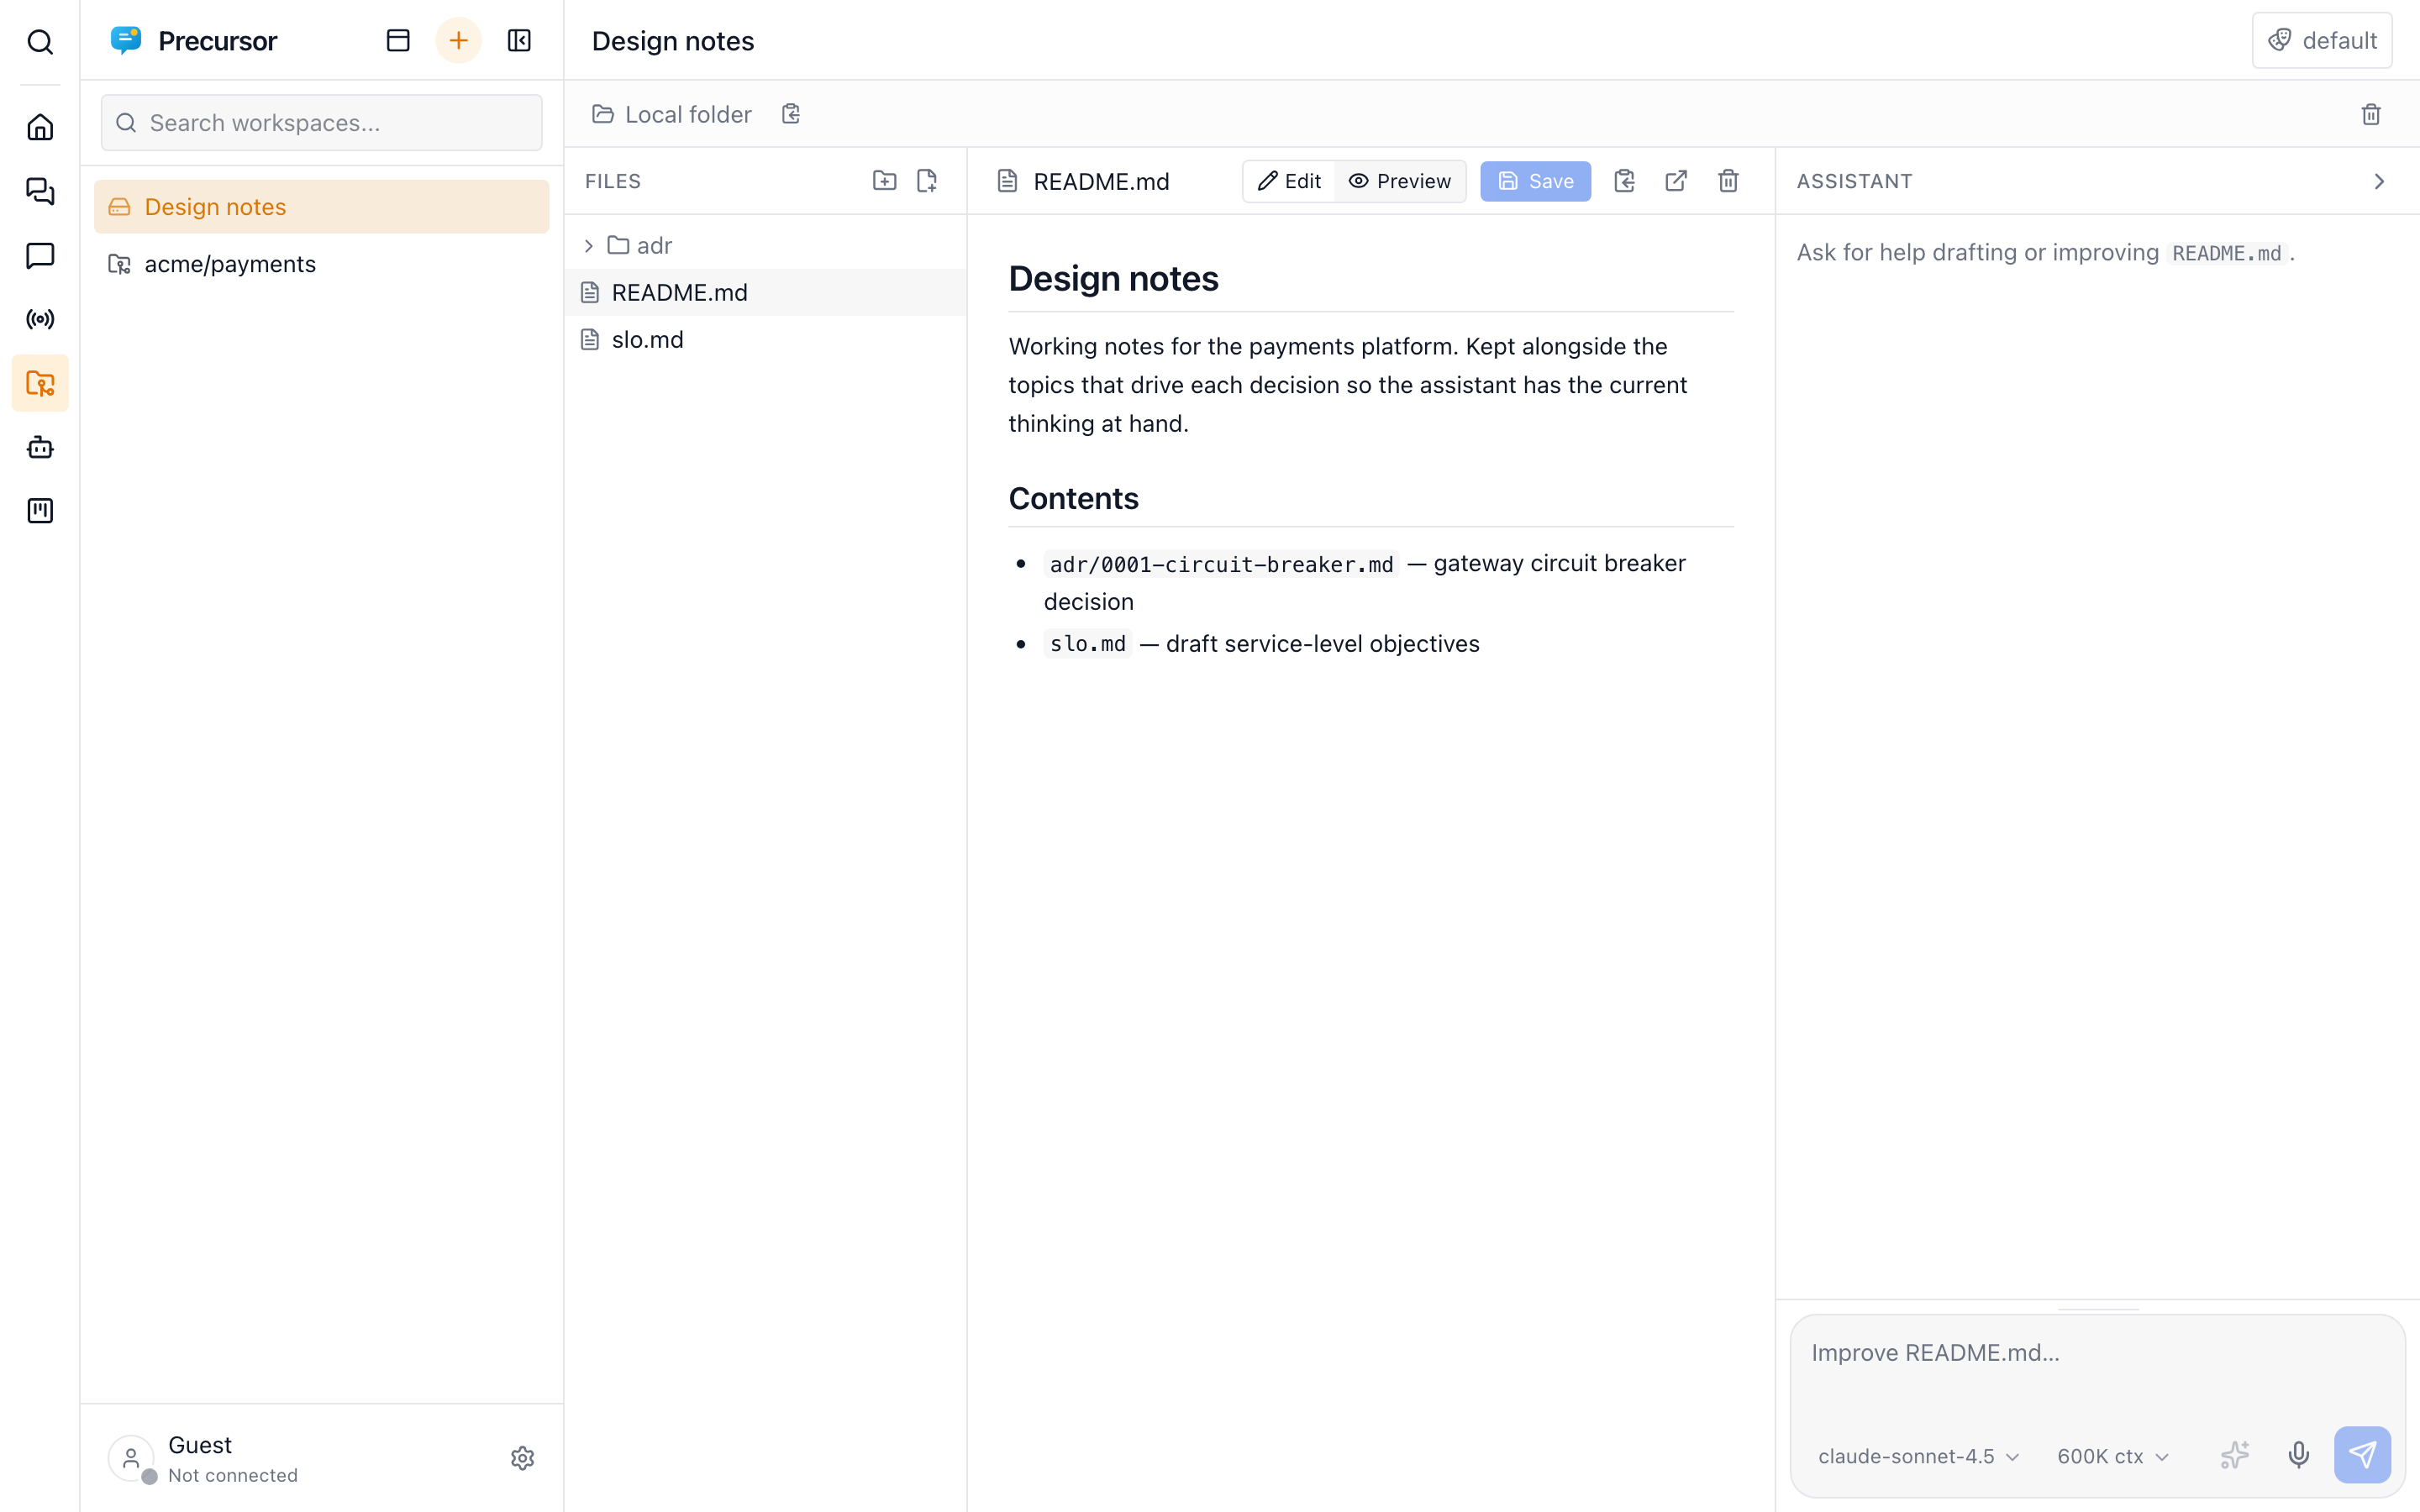Open the claude-sonnet-4.5 model dropdown

[1918, 1456]
